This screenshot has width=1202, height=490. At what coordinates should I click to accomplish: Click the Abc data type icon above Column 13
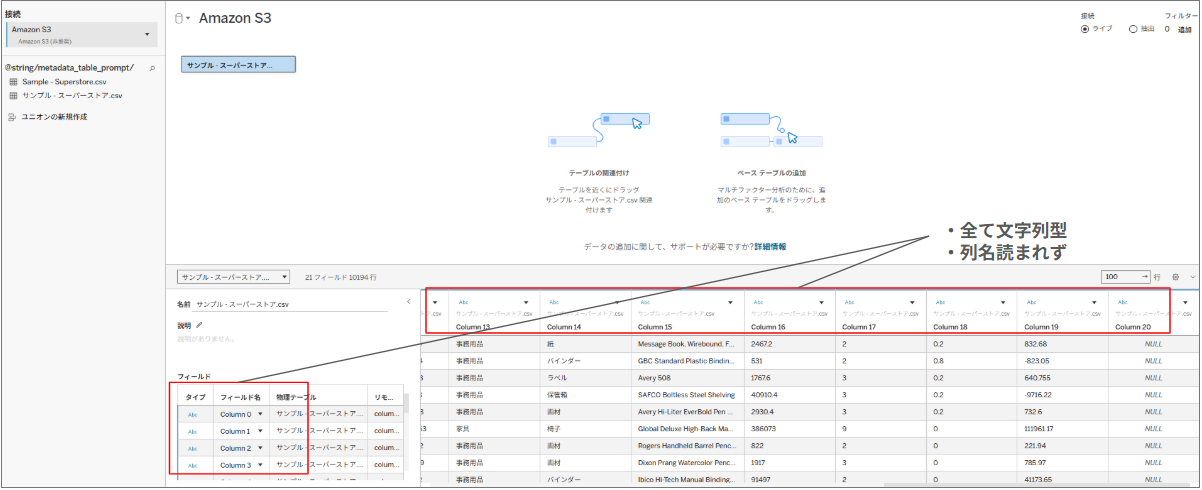click(464, 301)
